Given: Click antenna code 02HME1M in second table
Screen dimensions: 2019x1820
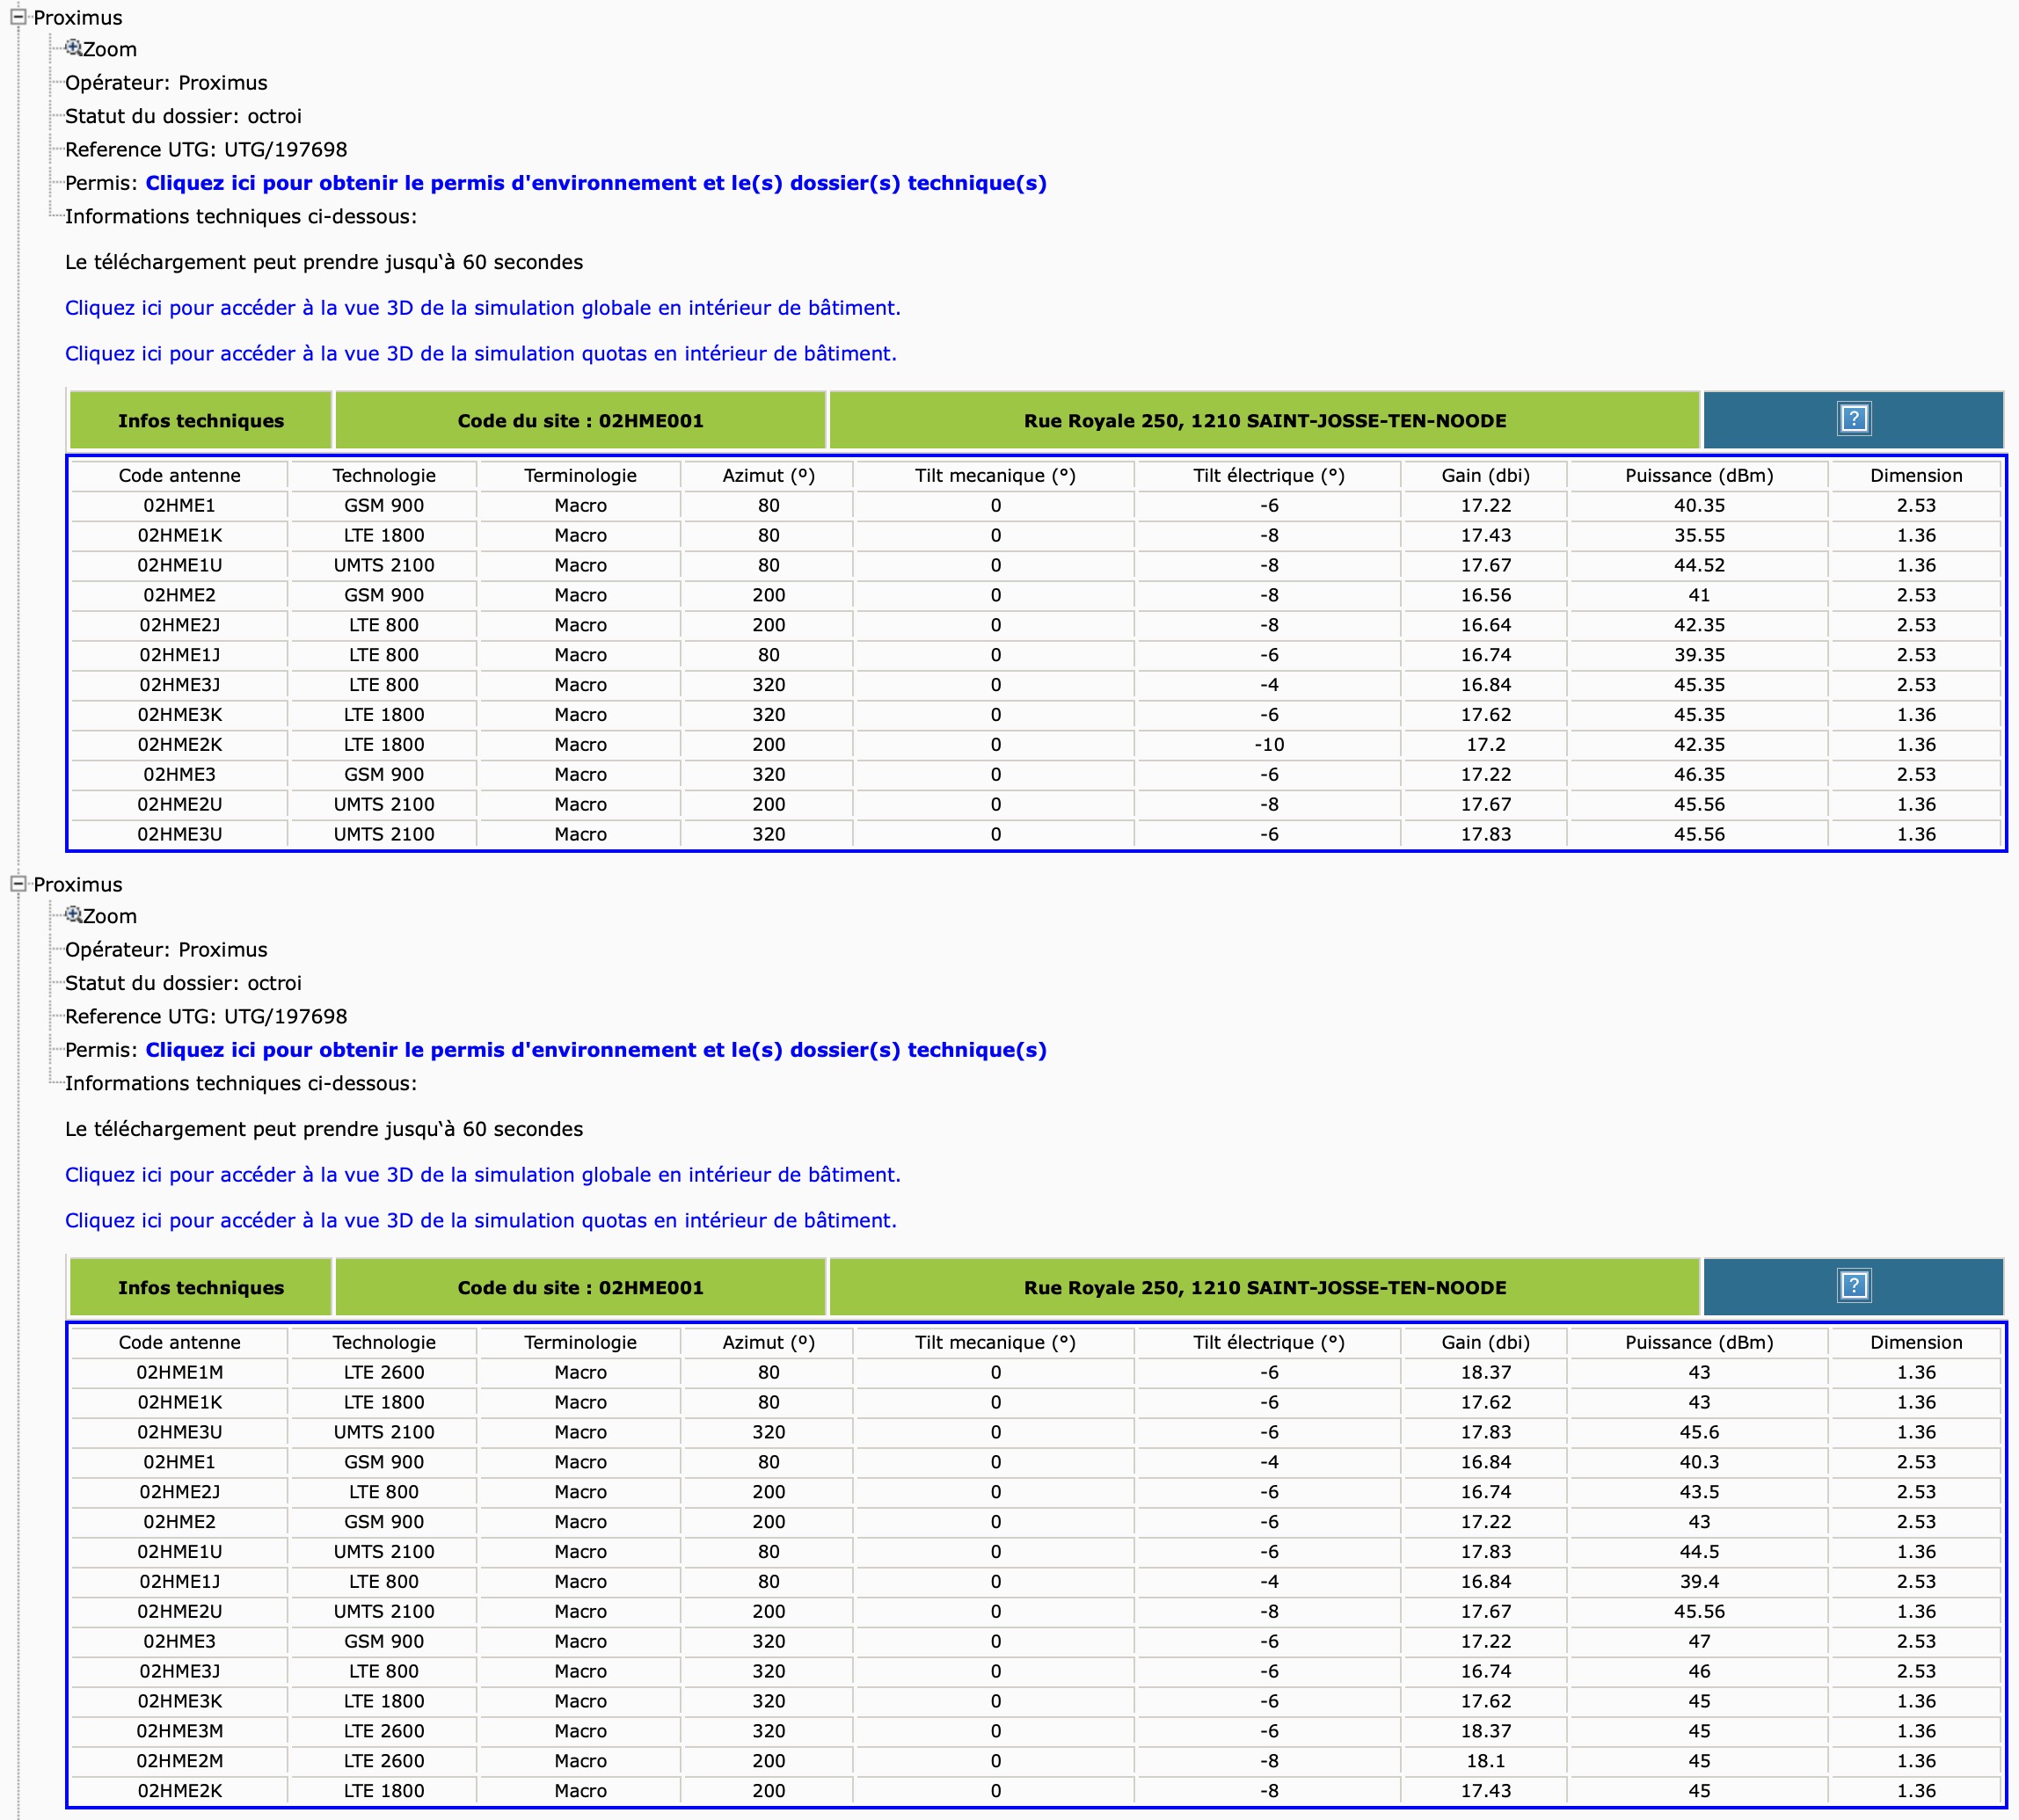Looking at the screenshot, I should (x=179, y=1373).
